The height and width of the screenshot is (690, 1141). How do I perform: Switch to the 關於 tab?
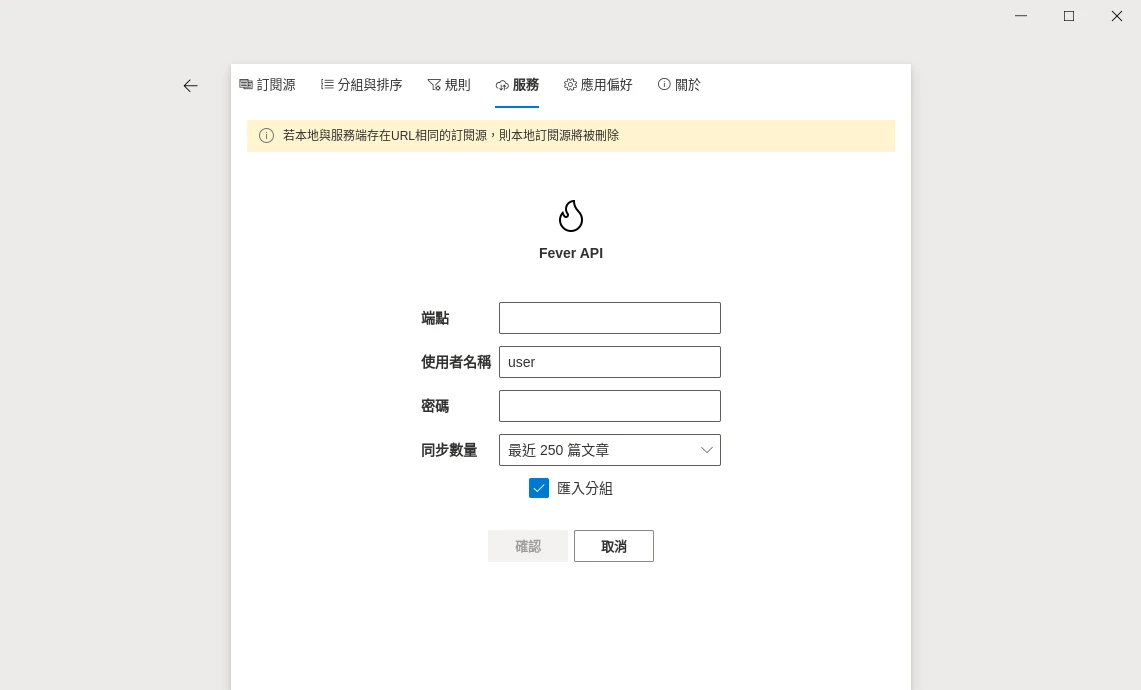pos(679,85)
